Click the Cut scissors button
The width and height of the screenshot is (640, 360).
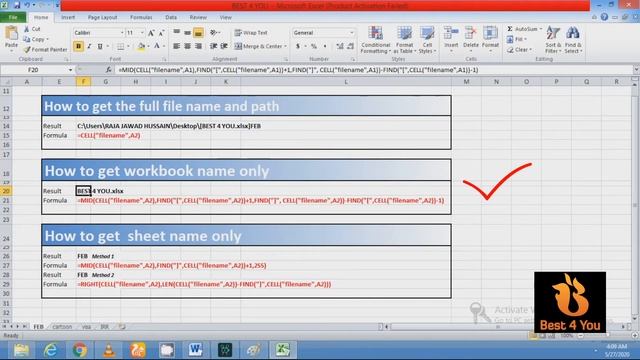[32, 29]
